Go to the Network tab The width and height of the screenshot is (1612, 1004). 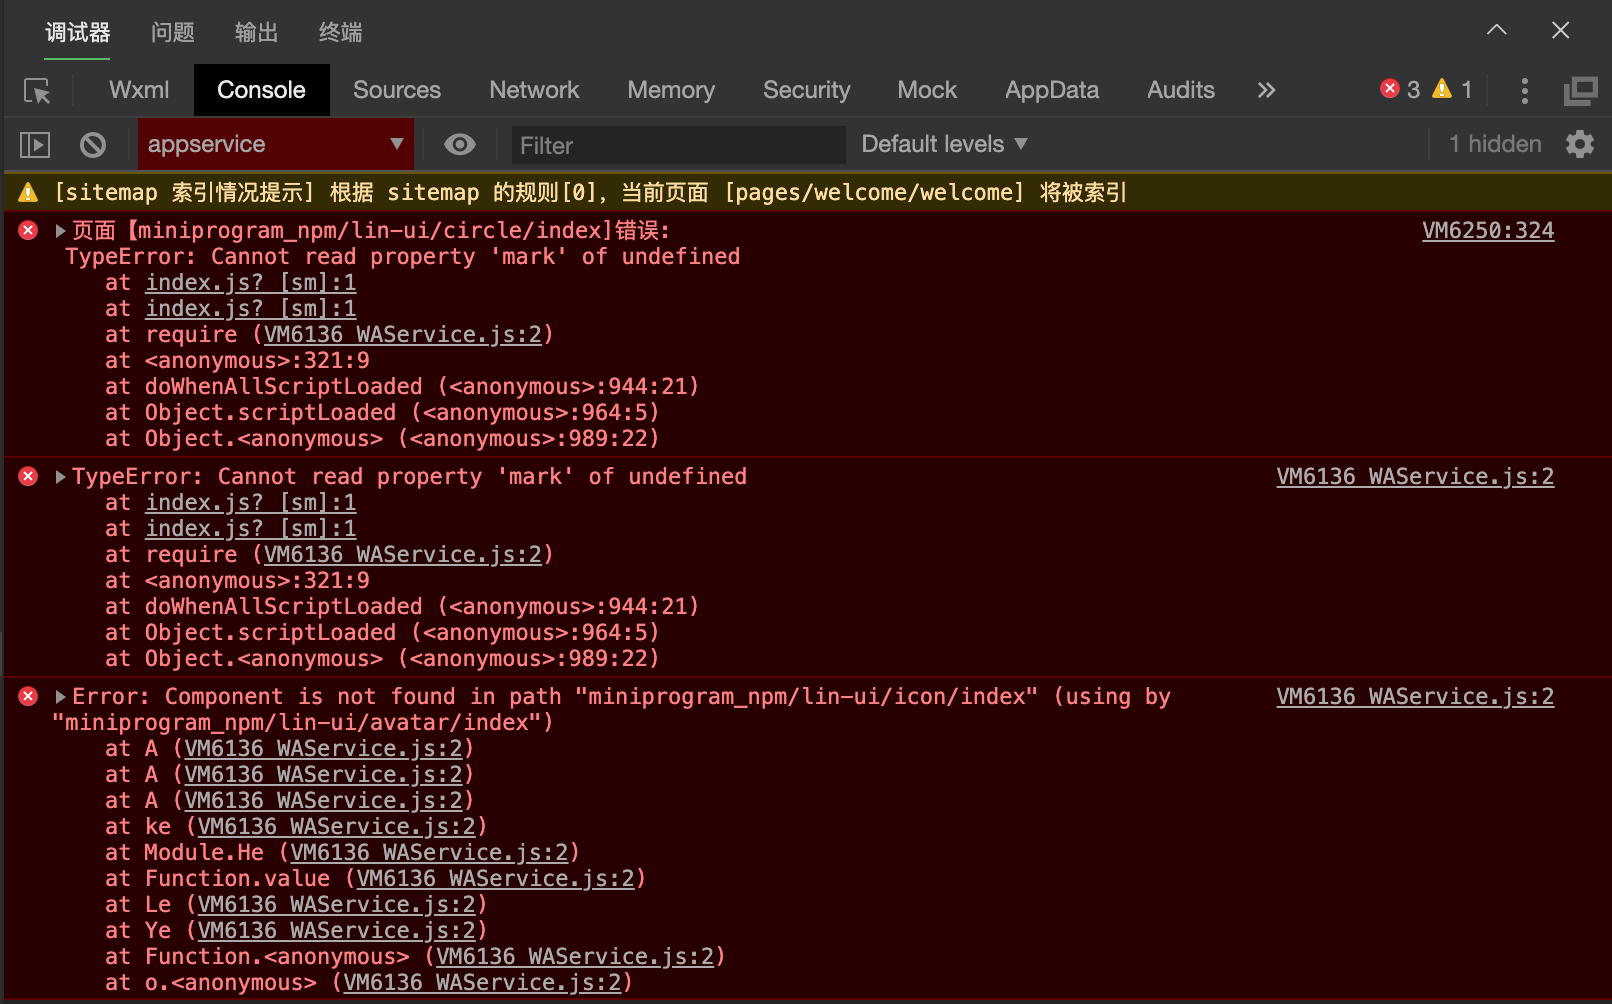coord(534,90)
